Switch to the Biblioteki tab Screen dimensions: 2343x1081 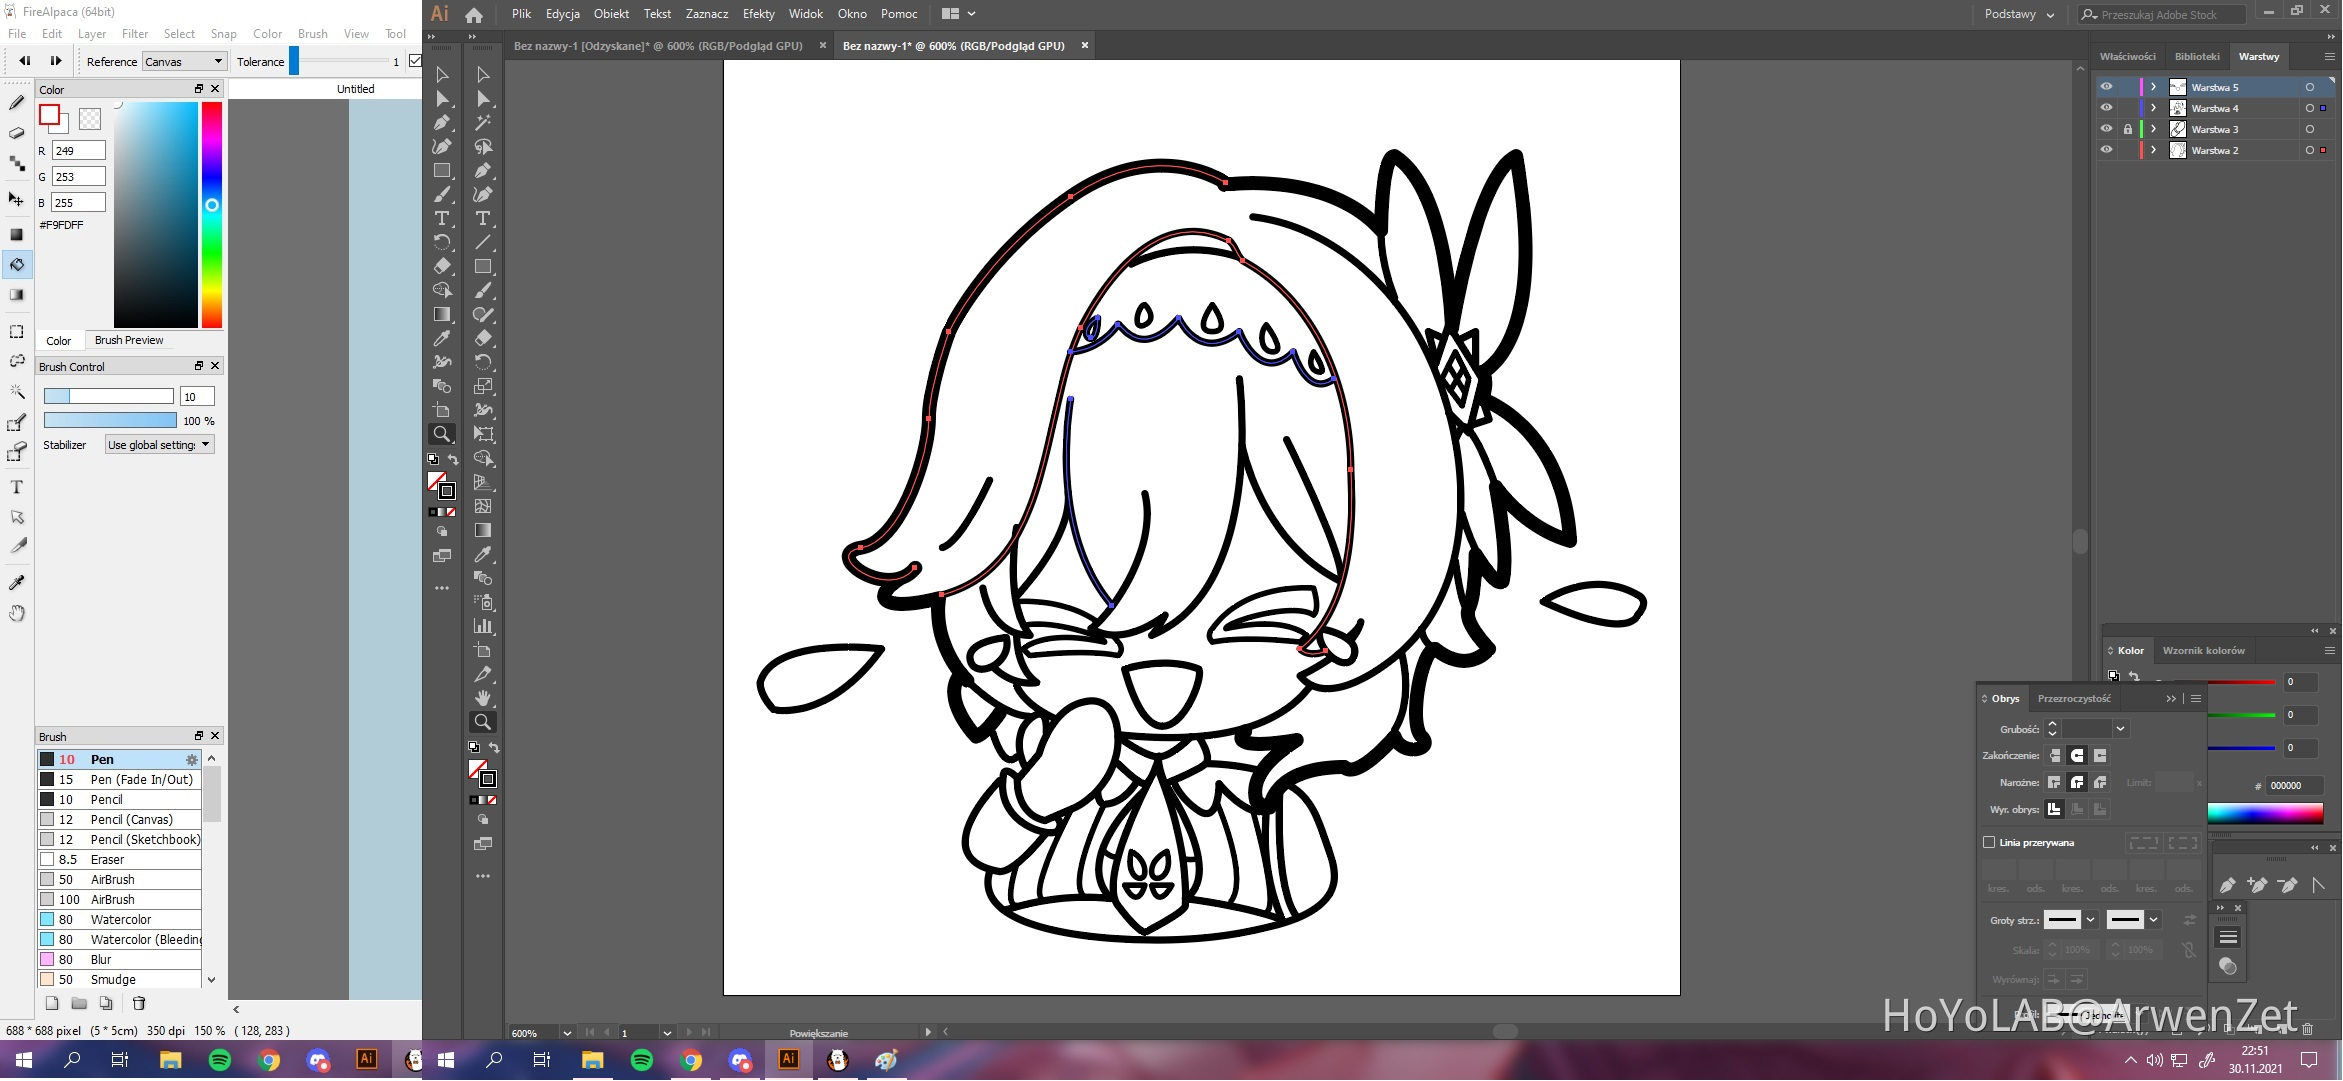coord(2196,57)
